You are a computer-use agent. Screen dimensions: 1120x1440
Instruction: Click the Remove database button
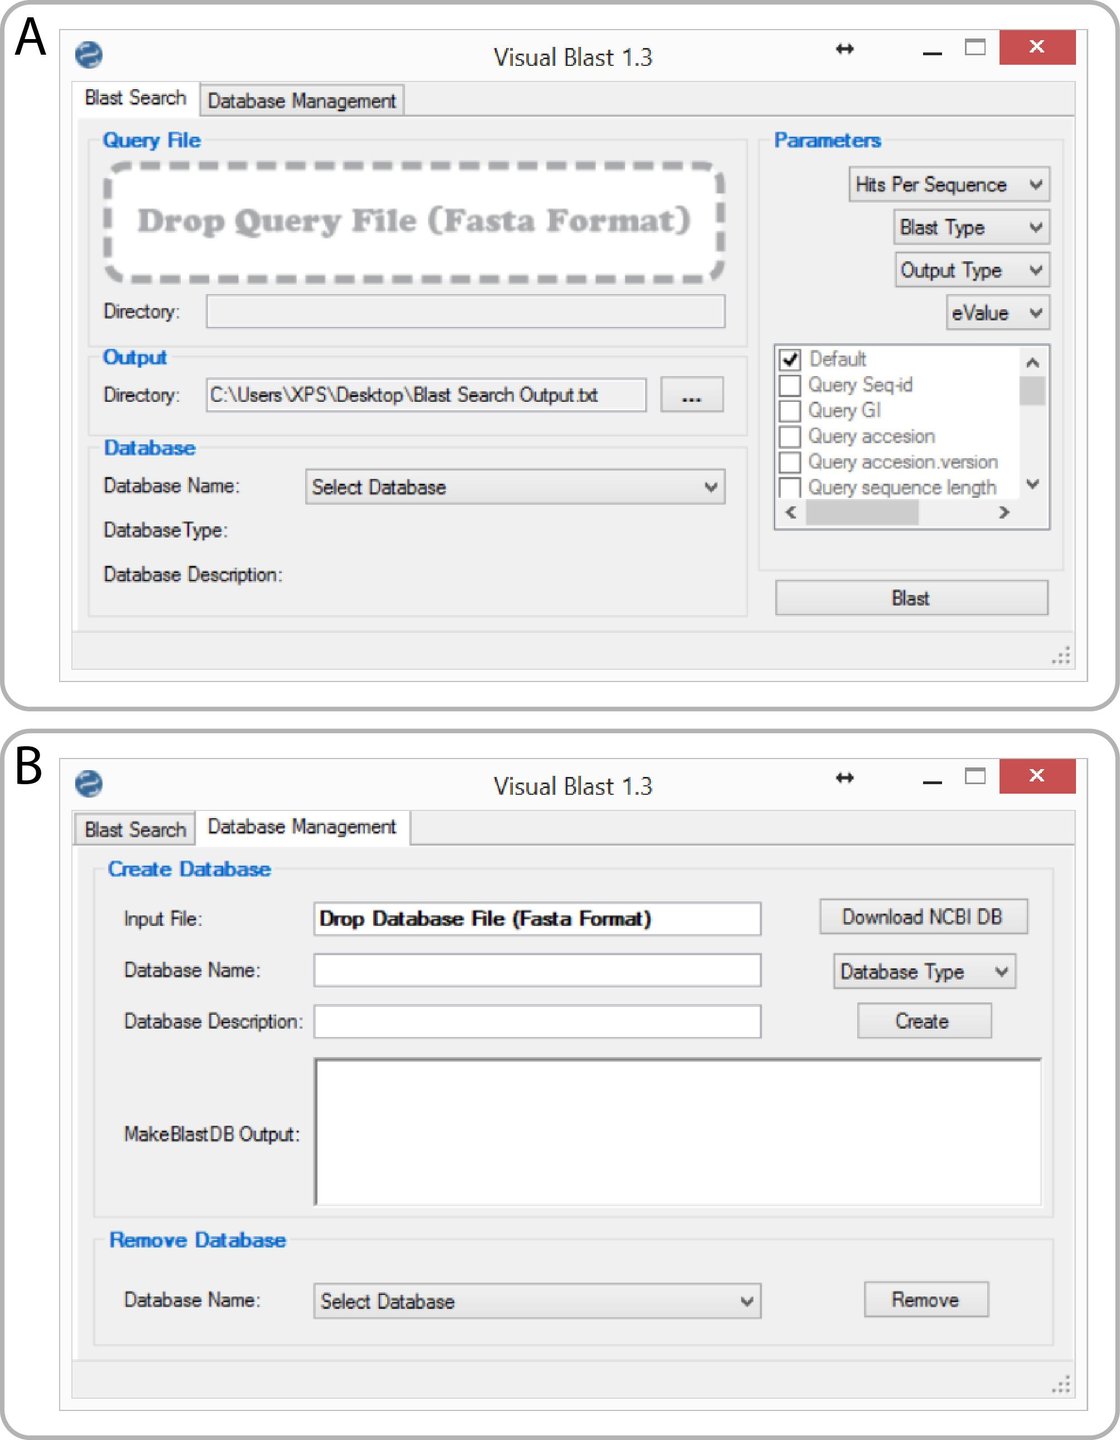(926, 1300)
